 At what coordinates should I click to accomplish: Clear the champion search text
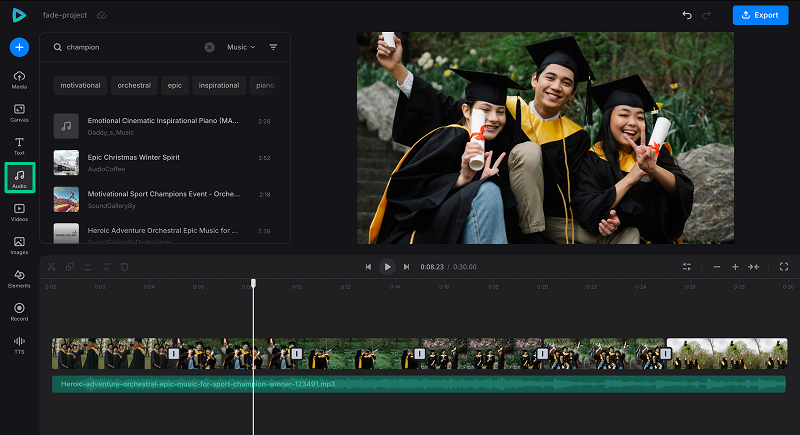tap(210, 47)
